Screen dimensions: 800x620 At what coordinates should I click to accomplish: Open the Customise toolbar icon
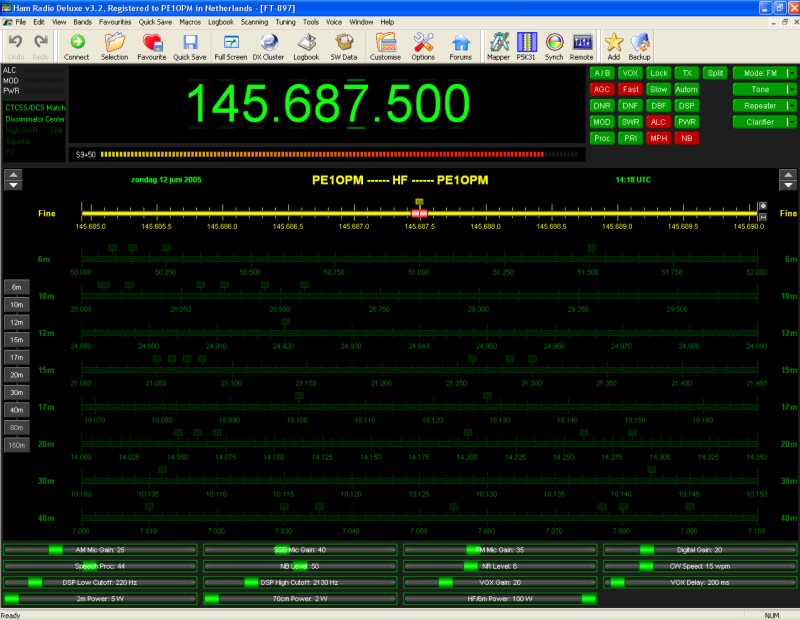(385, 46)
